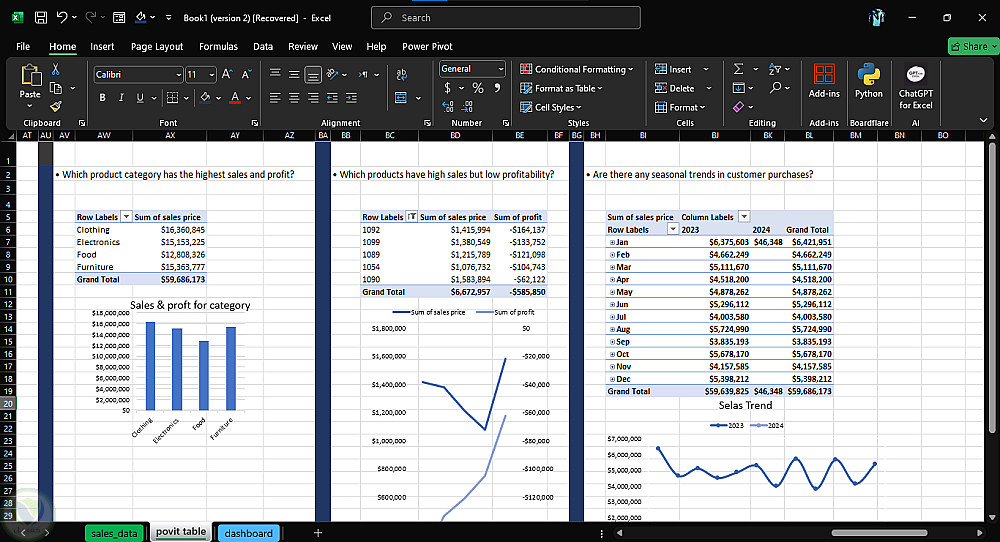Open the General number format dropdown
Image resolution: width=1000 pixels, height=542 pixels.
500,69
